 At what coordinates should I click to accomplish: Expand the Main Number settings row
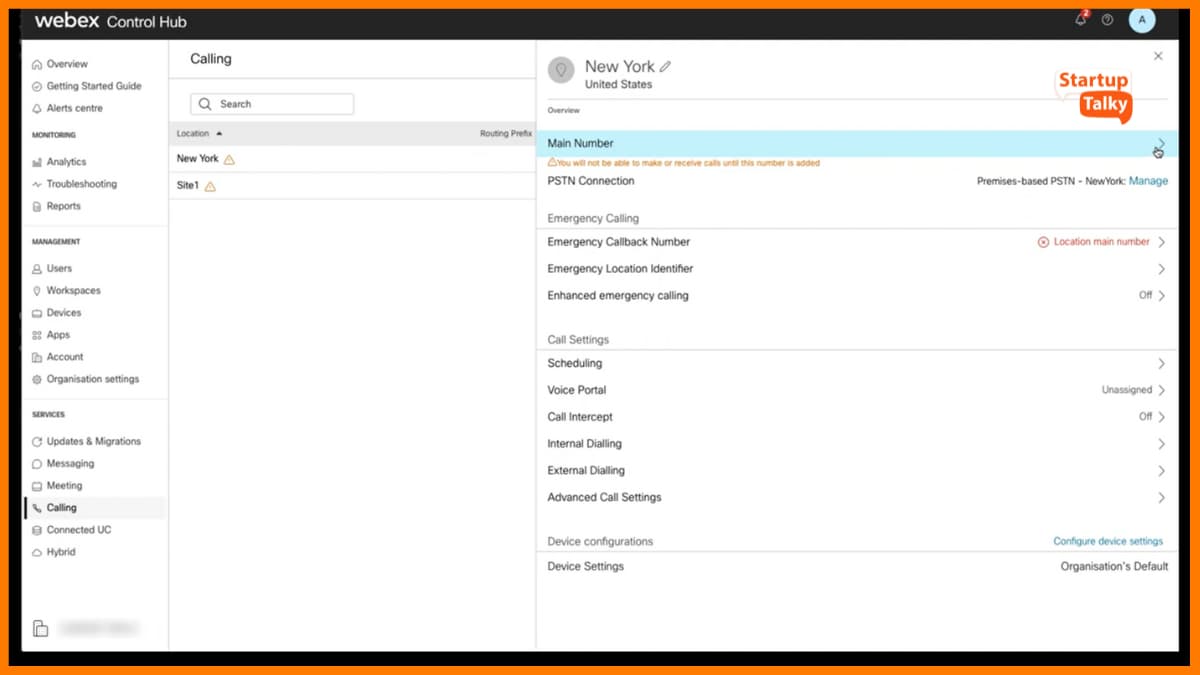[1158, 143]
